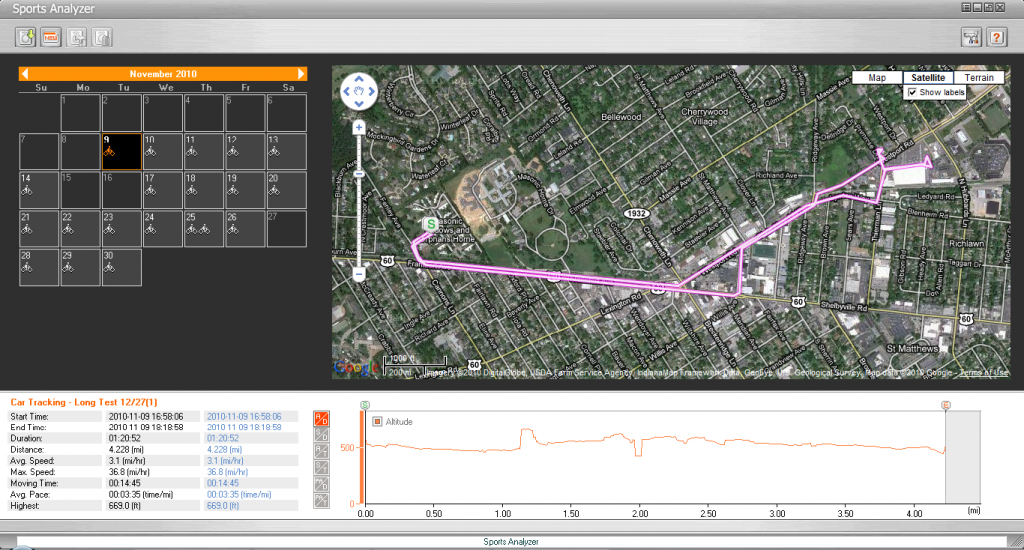The height and width of the screenshot is (550, 1024).
Task: Click the green S start marker on map
Action: (430, 224)
